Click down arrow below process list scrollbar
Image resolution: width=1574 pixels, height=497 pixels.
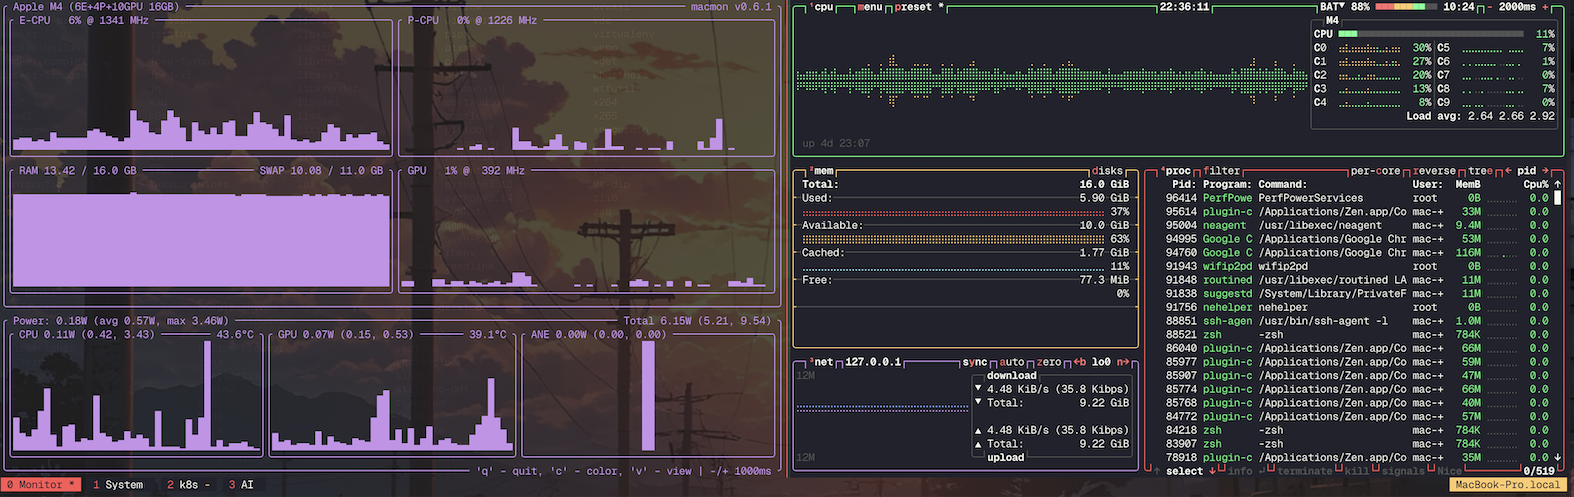[x=1557, y=457]
